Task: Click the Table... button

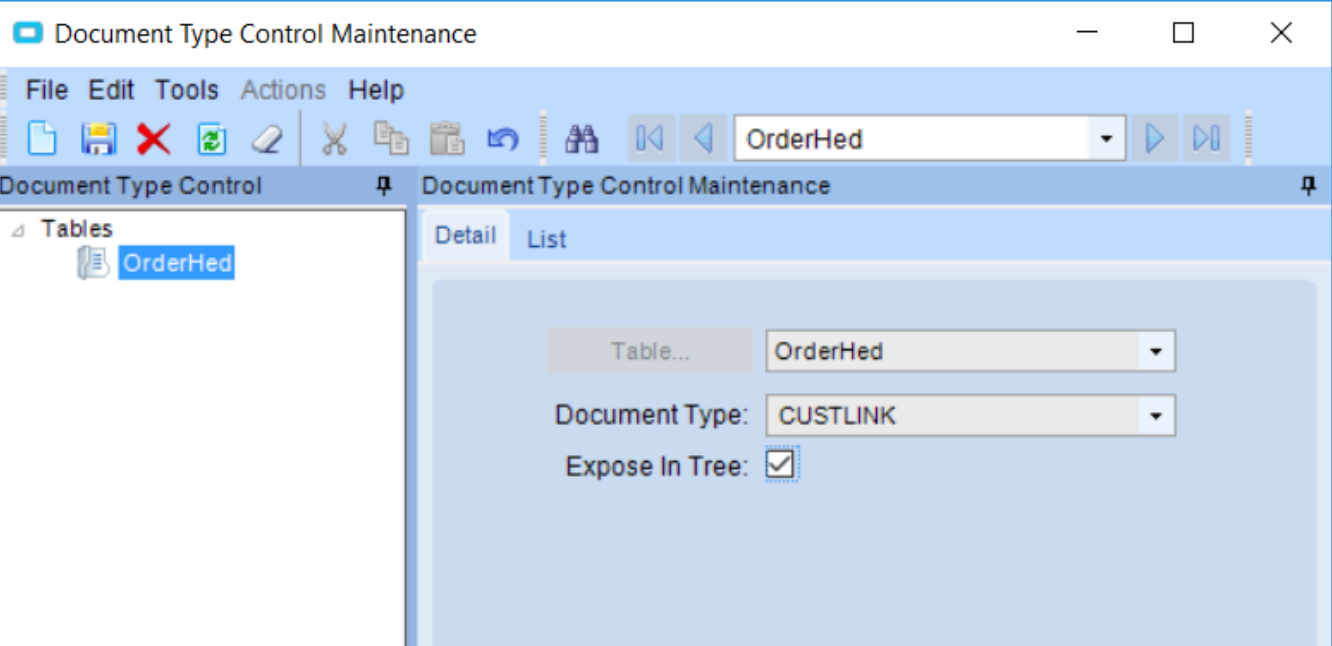Action: pos(649,352)
